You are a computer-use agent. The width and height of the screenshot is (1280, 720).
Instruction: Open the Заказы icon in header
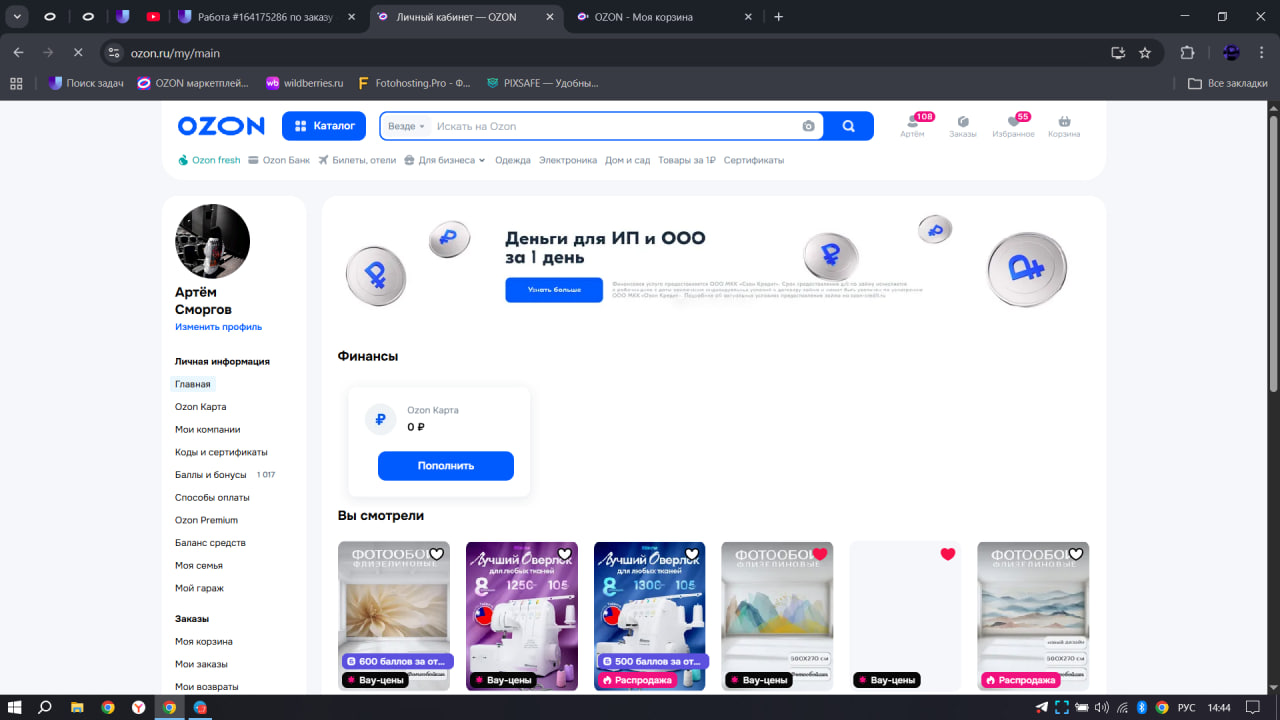963,126
